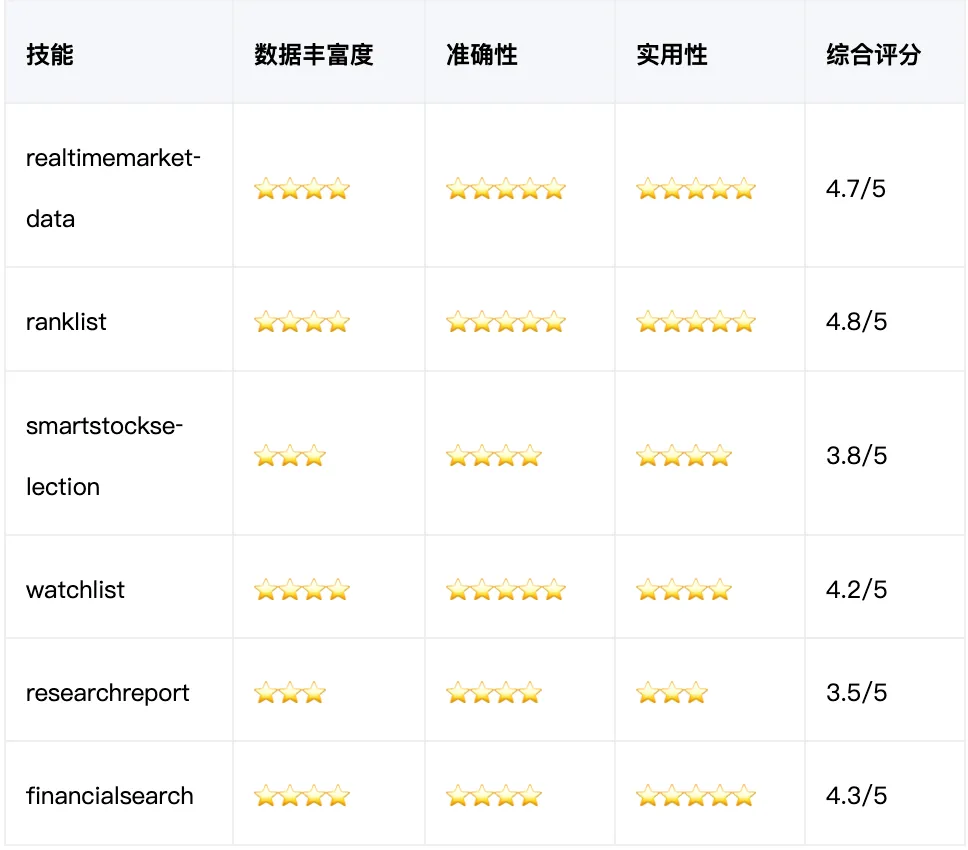Click researchreport's 3.5/5 overall score
The image size is (968, 850).
(x=856, y=693)
